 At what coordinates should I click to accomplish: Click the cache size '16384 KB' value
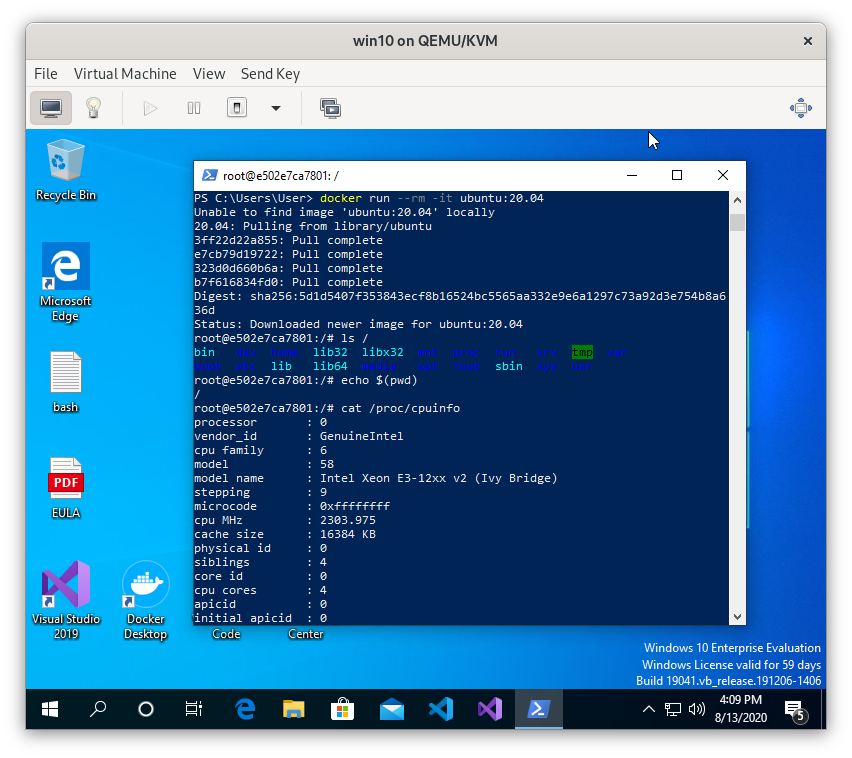click(x=348, y=534)
